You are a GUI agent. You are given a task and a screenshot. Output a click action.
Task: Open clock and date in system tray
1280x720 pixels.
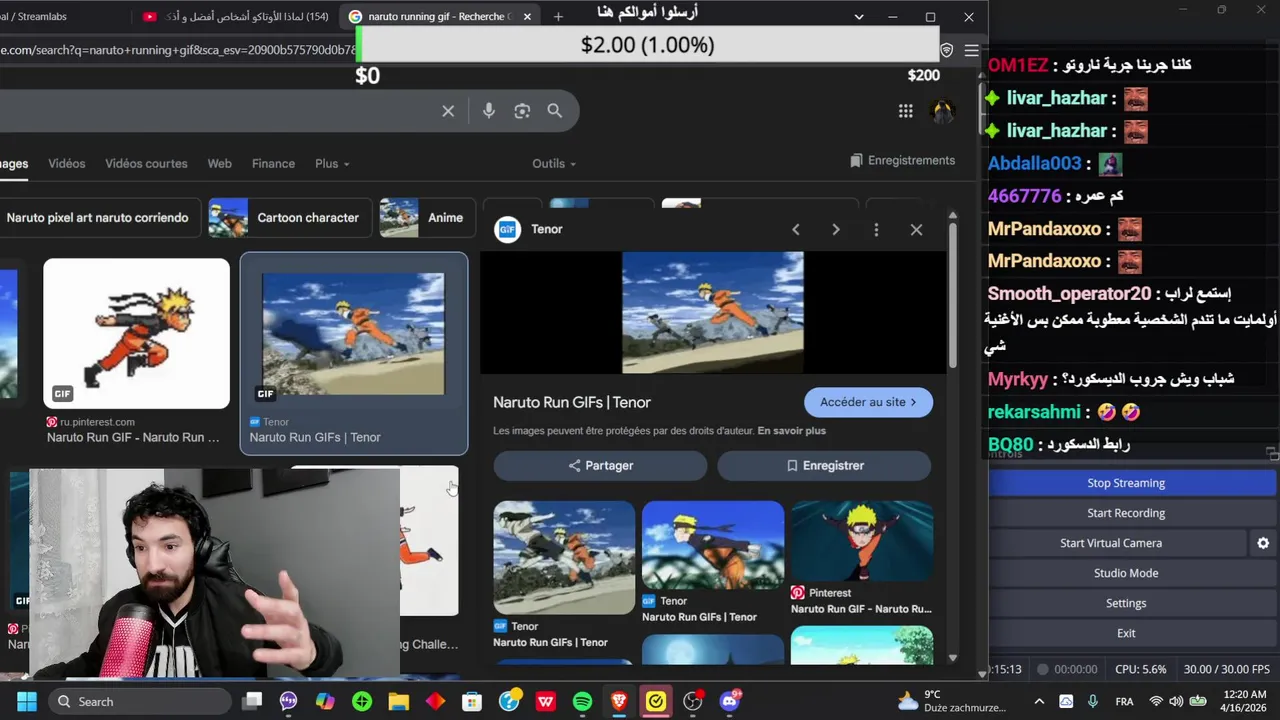point(1244,701)
